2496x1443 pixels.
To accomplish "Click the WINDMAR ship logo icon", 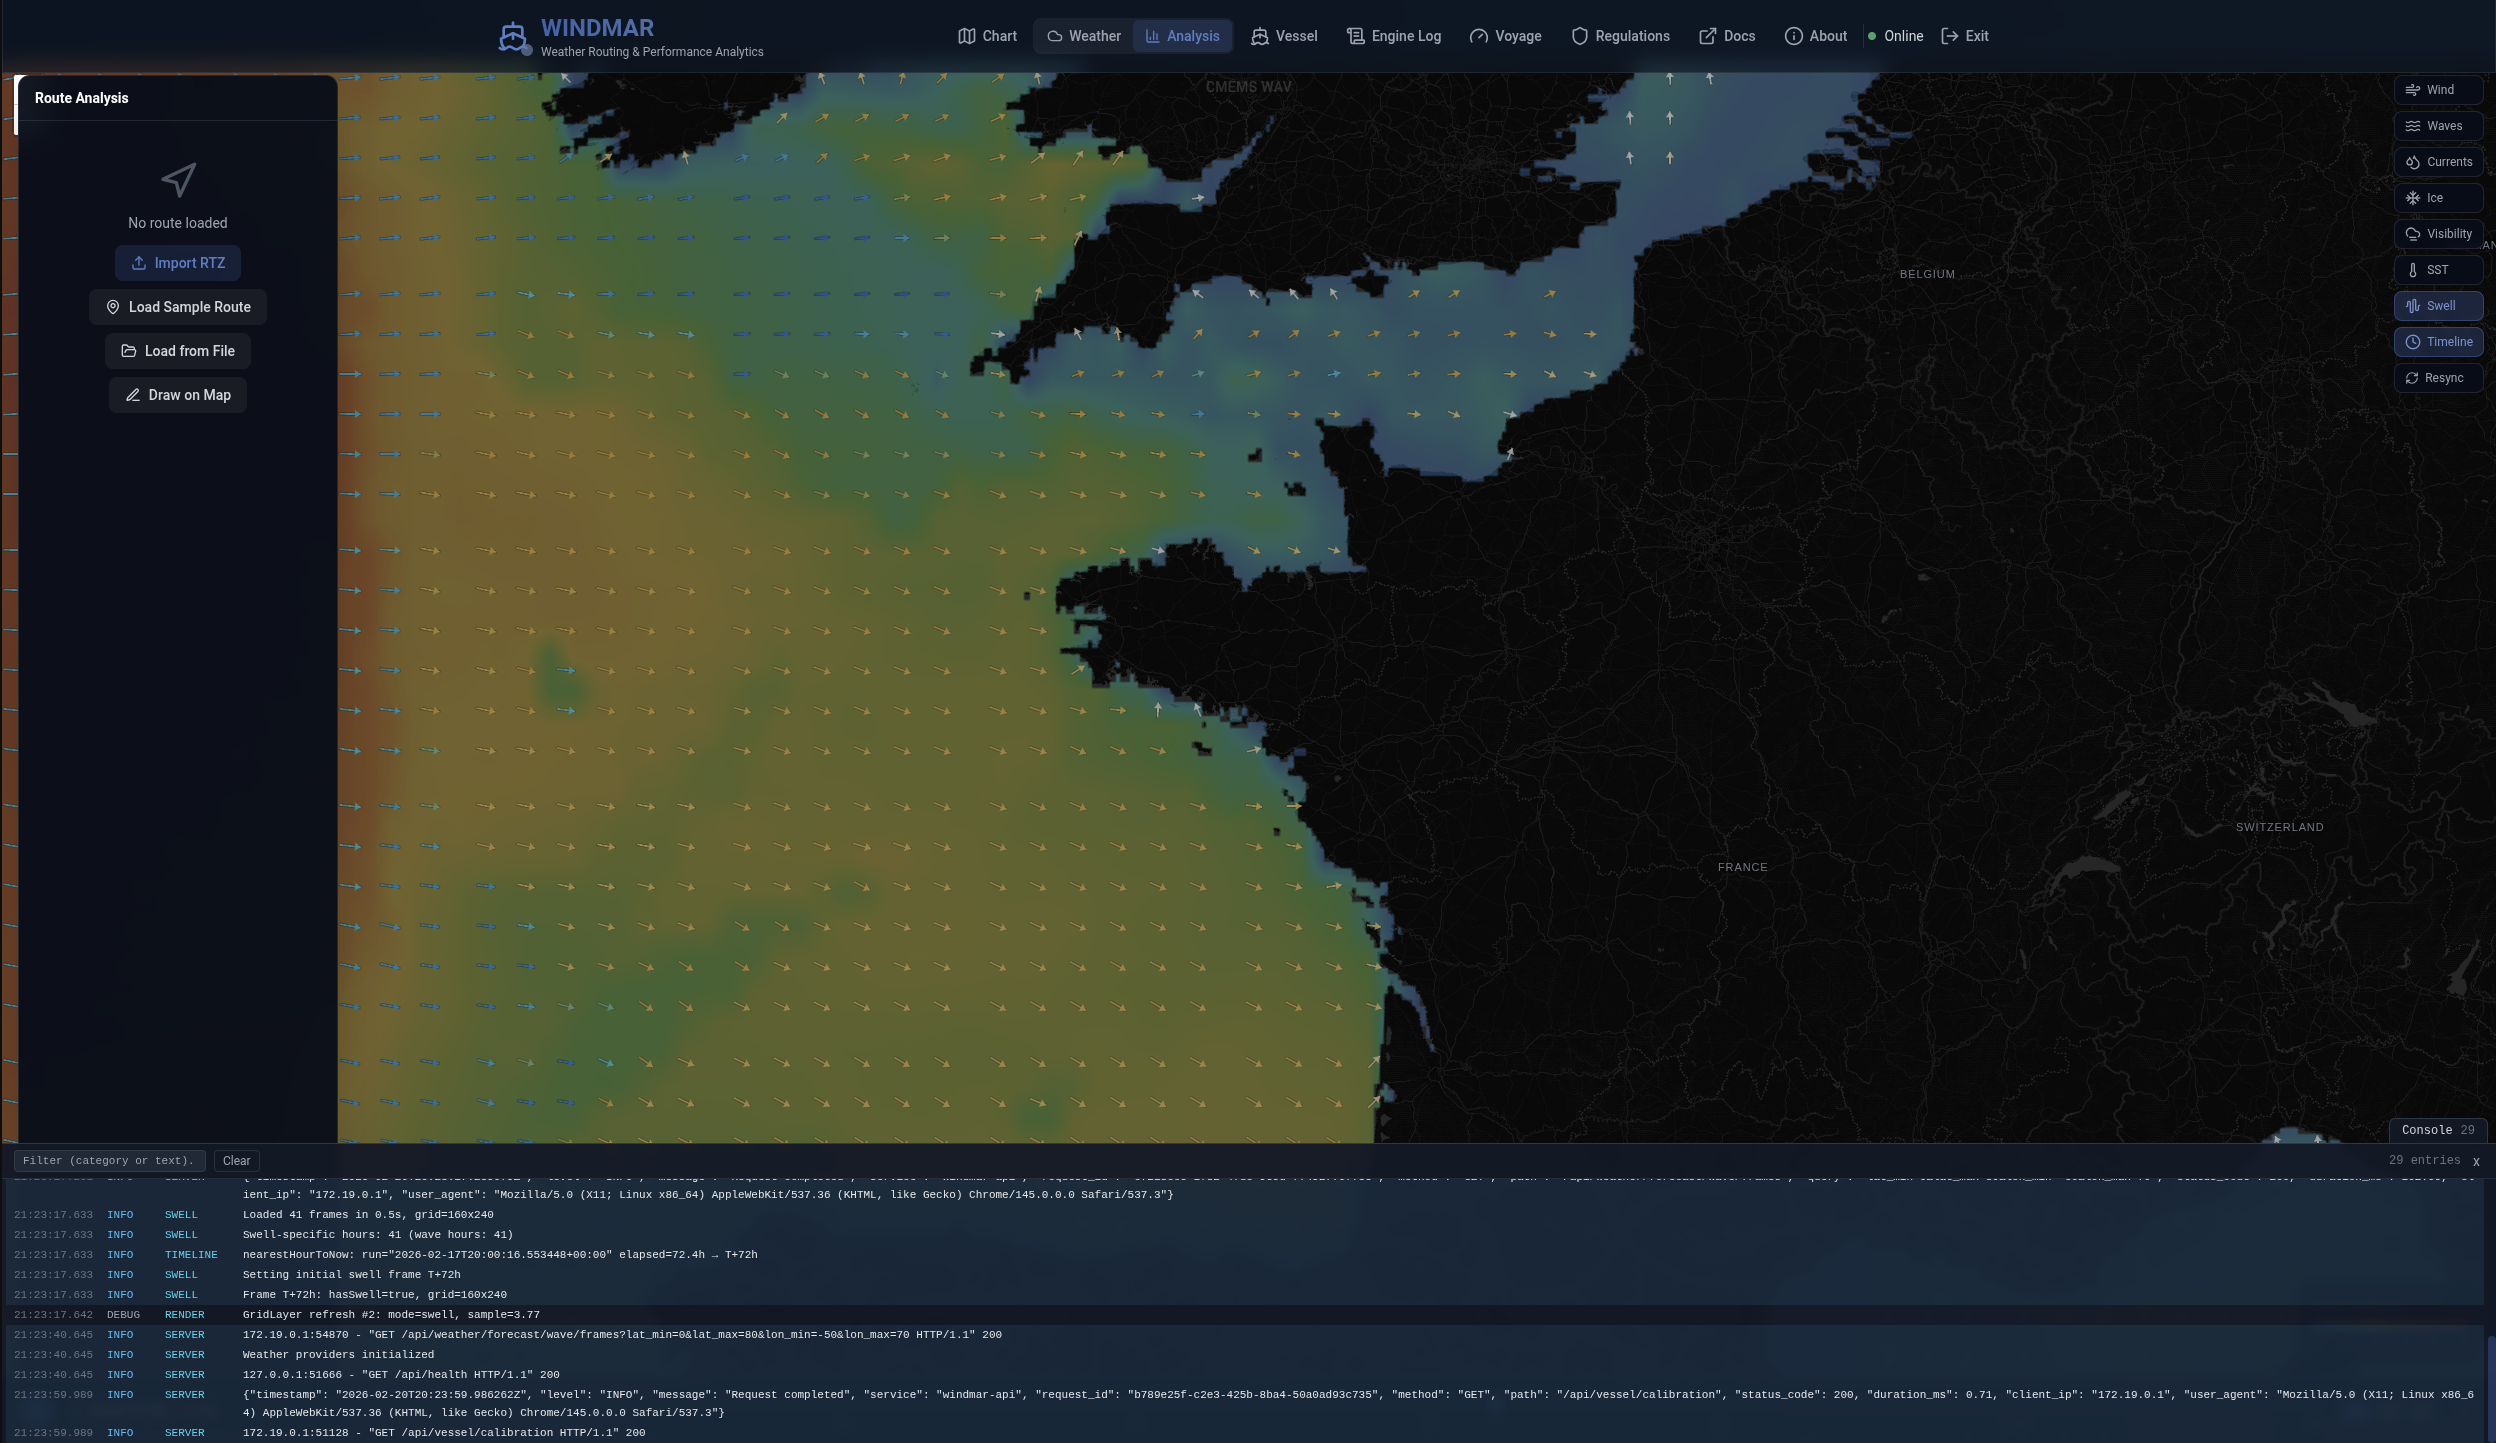I will pos(512,37).
